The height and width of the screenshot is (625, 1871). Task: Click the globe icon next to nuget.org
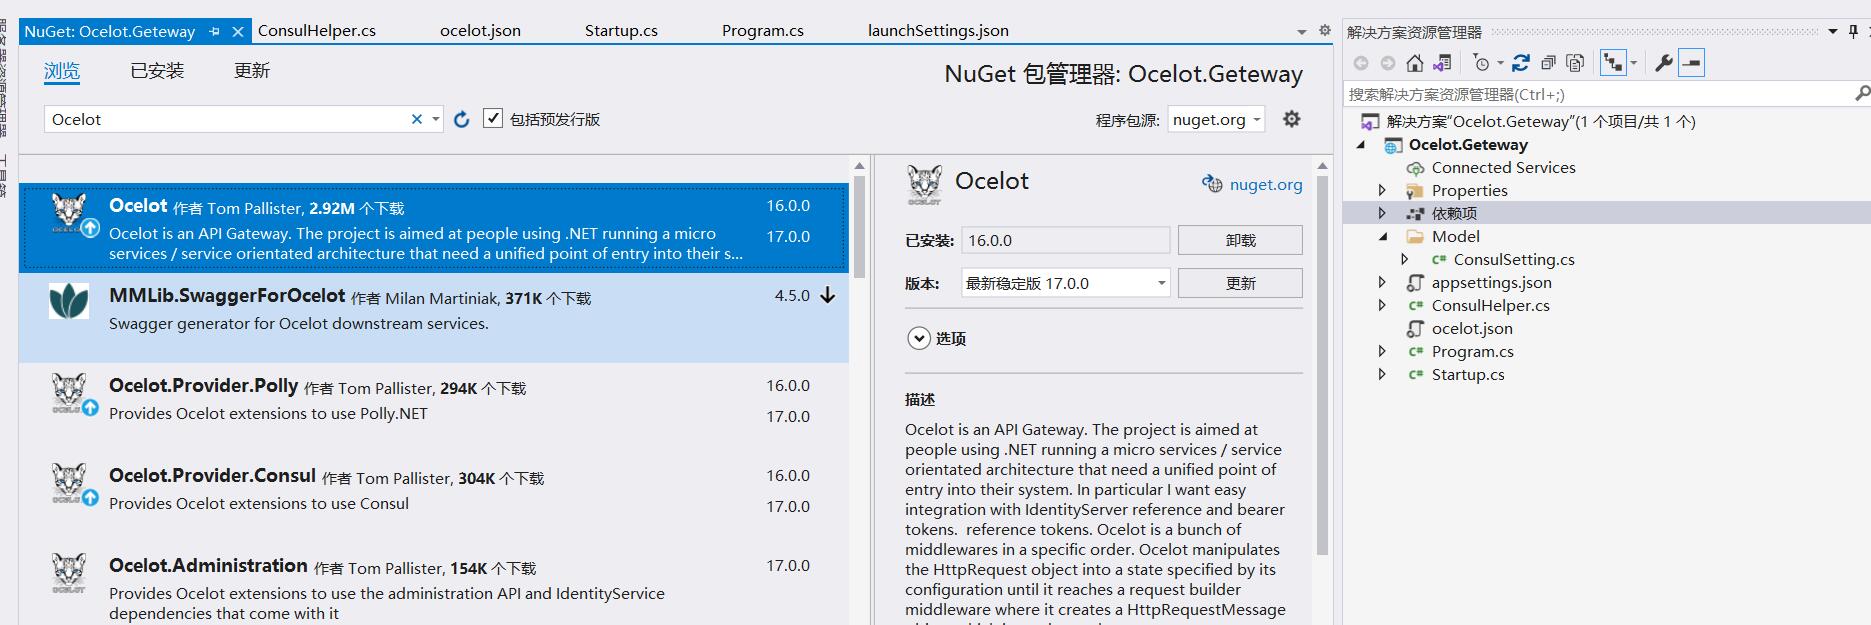point(1212,184)
